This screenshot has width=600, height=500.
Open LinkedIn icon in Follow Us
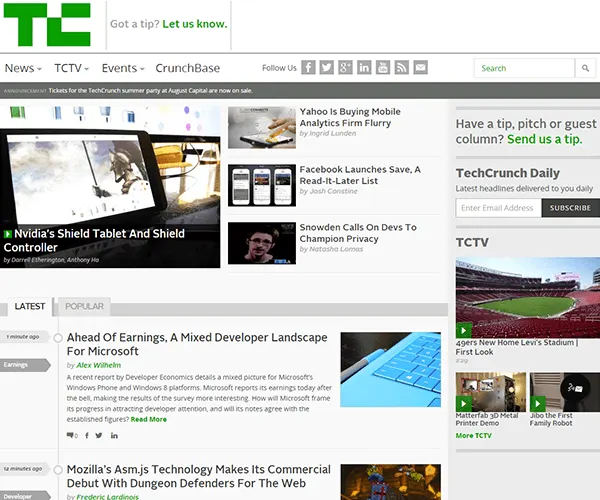tap(364, 68)
